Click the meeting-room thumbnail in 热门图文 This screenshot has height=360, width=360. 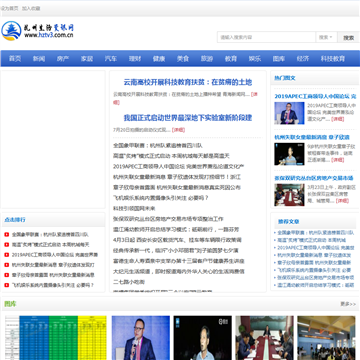(x=289, y=195)
